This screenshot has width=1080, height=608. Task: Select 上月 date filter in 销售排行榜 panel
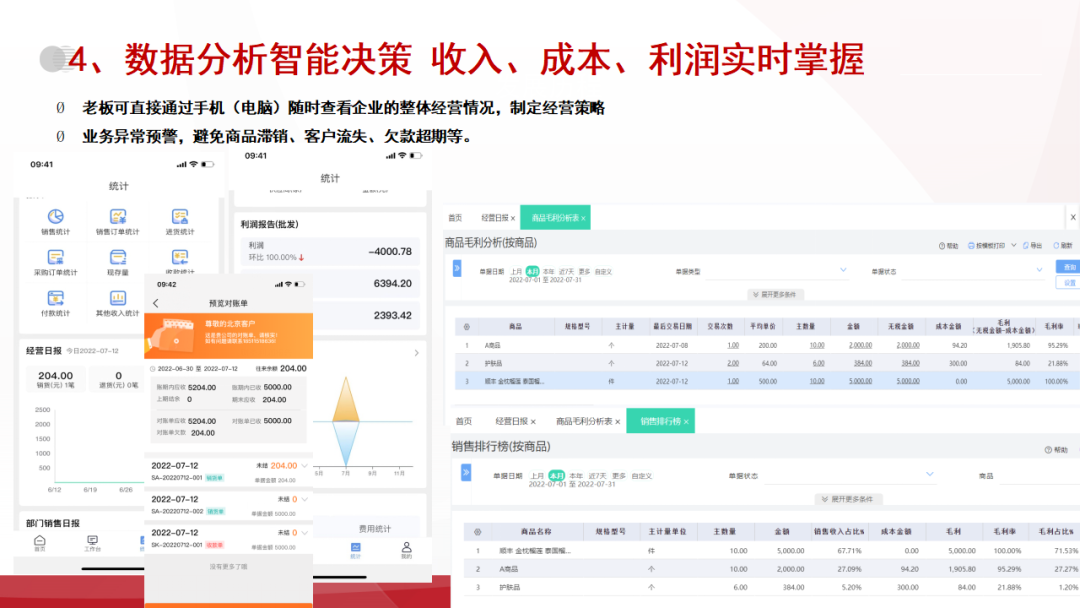pos(537,476)
